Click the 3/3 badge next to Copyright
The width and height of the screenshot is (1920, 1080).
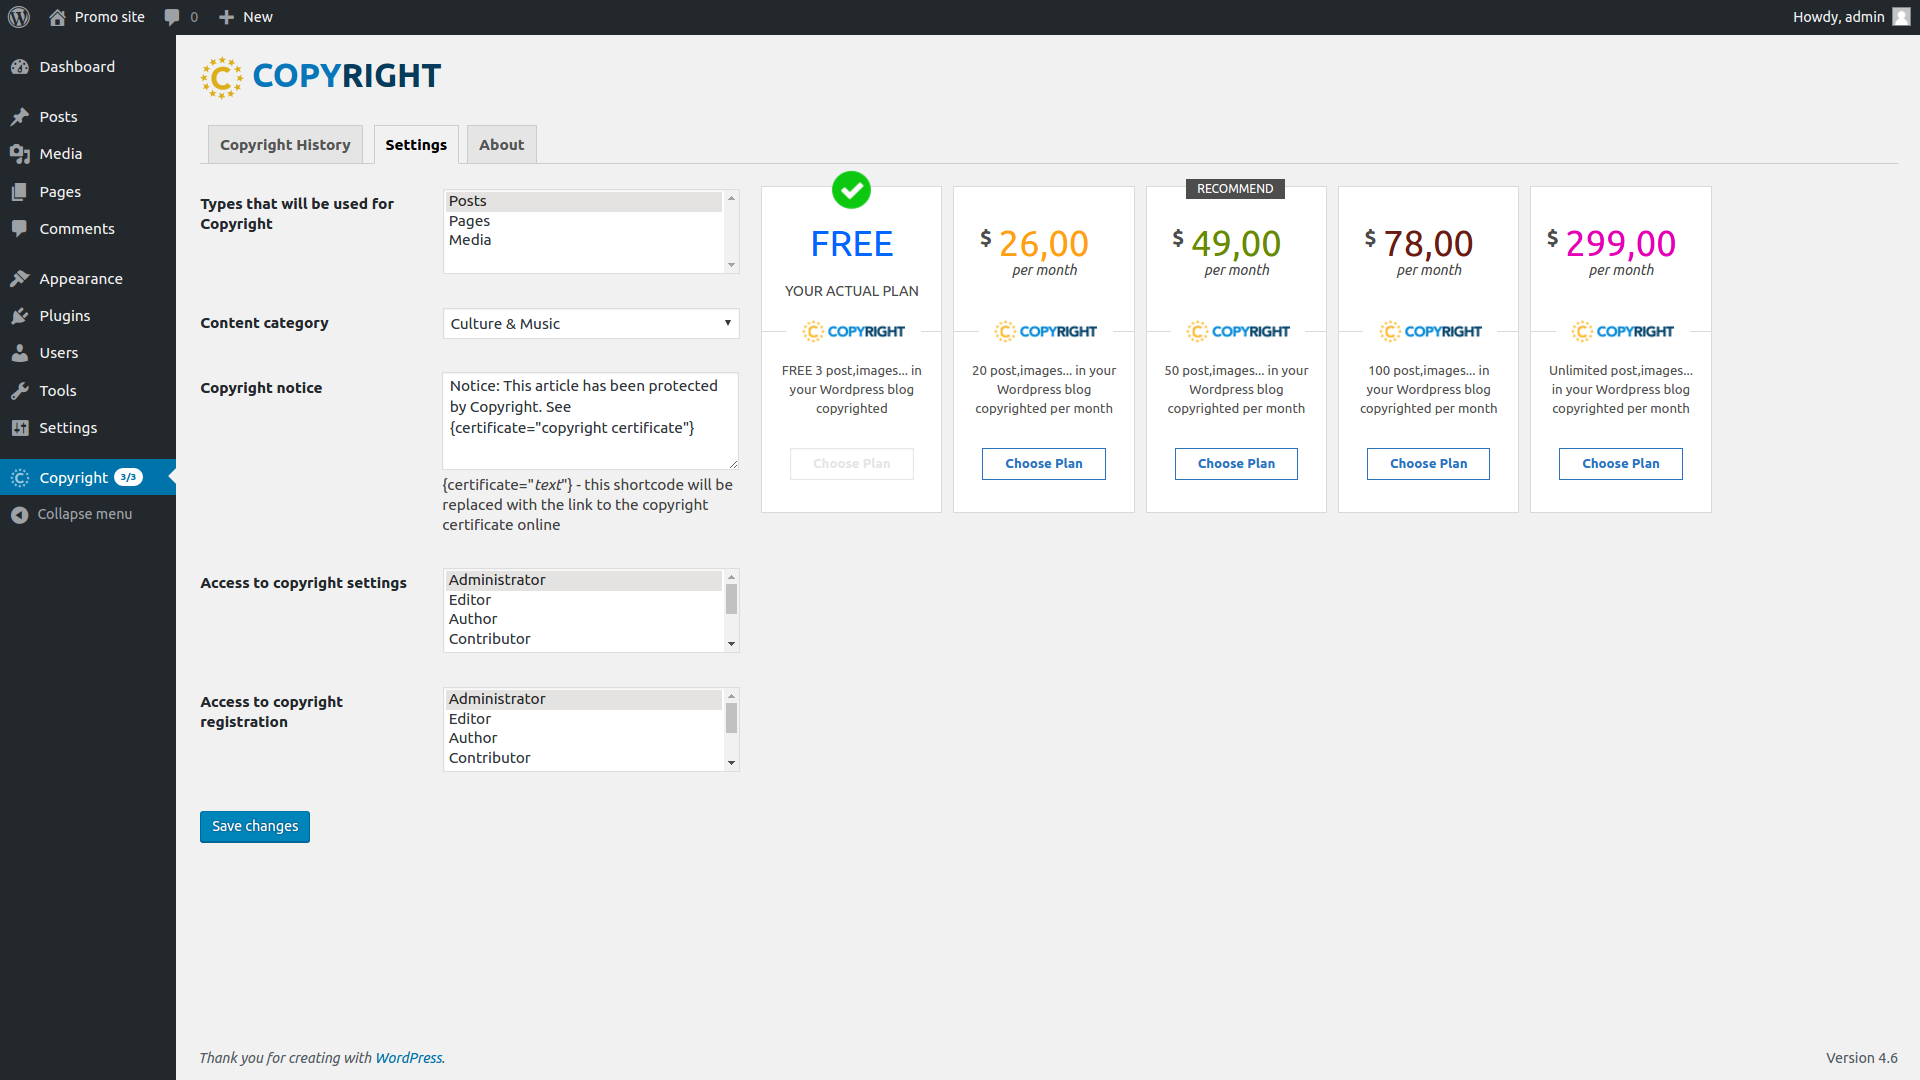[x=128, y=477]
